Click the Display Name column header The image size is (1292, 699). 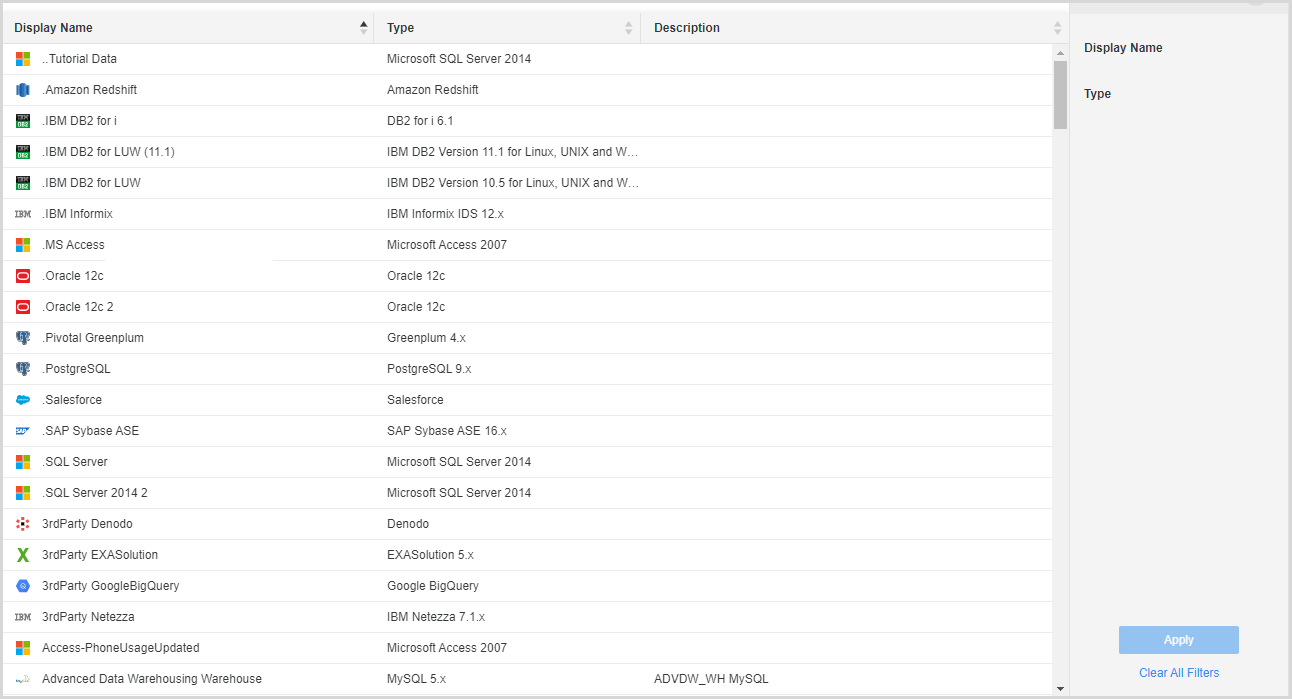(54, 28)
